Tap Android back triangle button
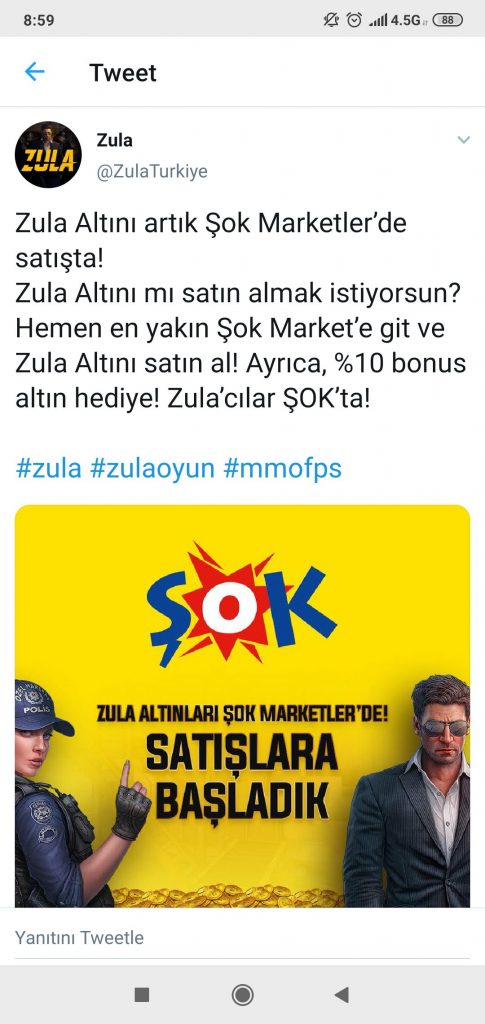 pos(341,995)
